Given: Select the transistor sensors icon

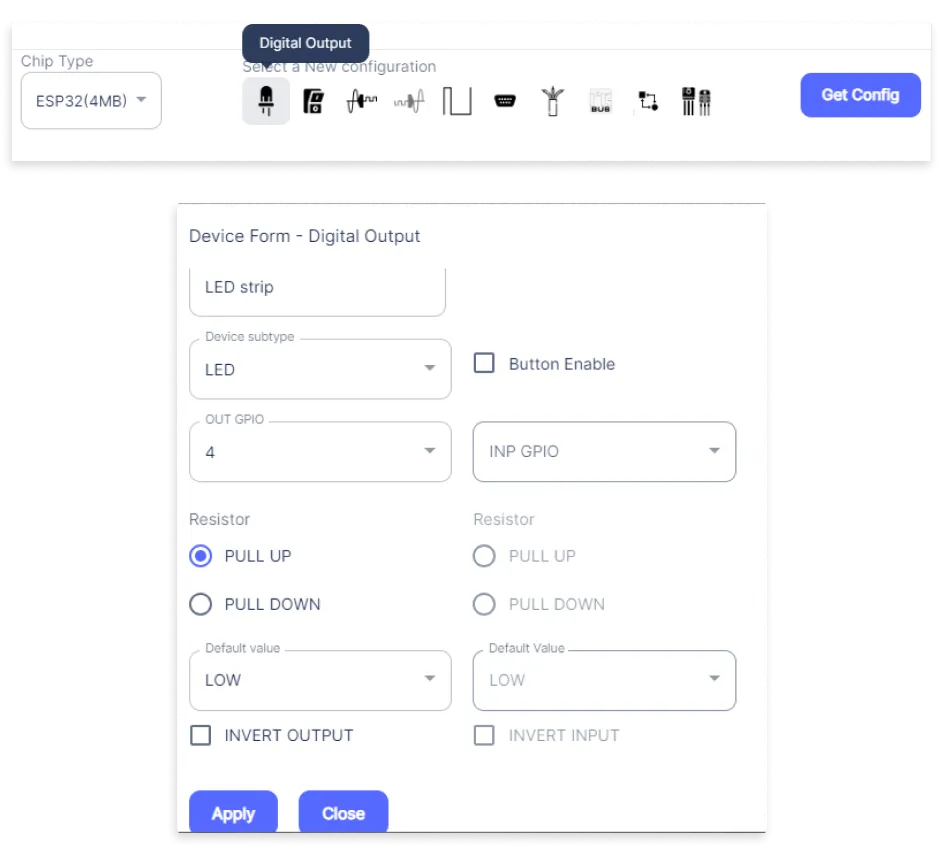Looking at the screenshot, I should (x=696, y=101).
